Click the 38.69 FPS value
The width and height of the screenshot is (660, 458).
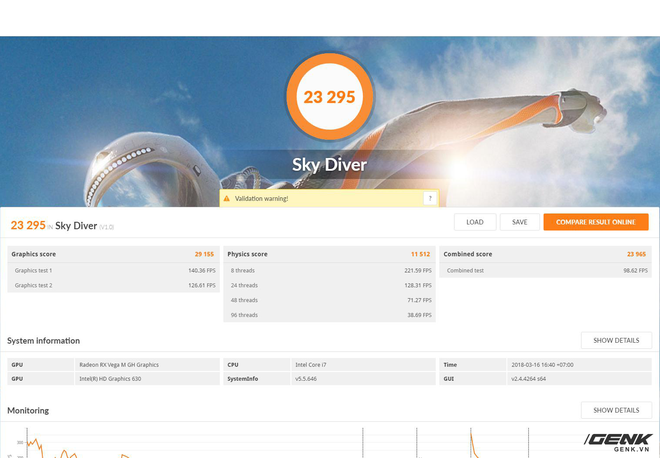[419, 315]
